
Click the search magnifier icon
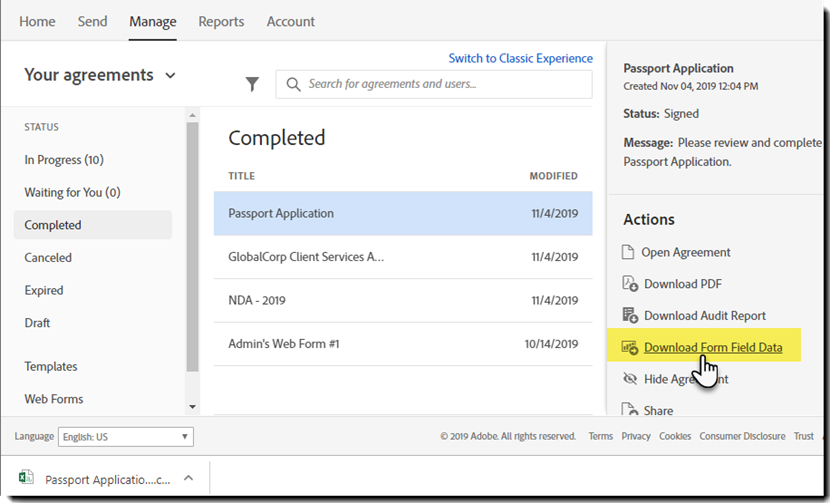[x=293, y=85]
